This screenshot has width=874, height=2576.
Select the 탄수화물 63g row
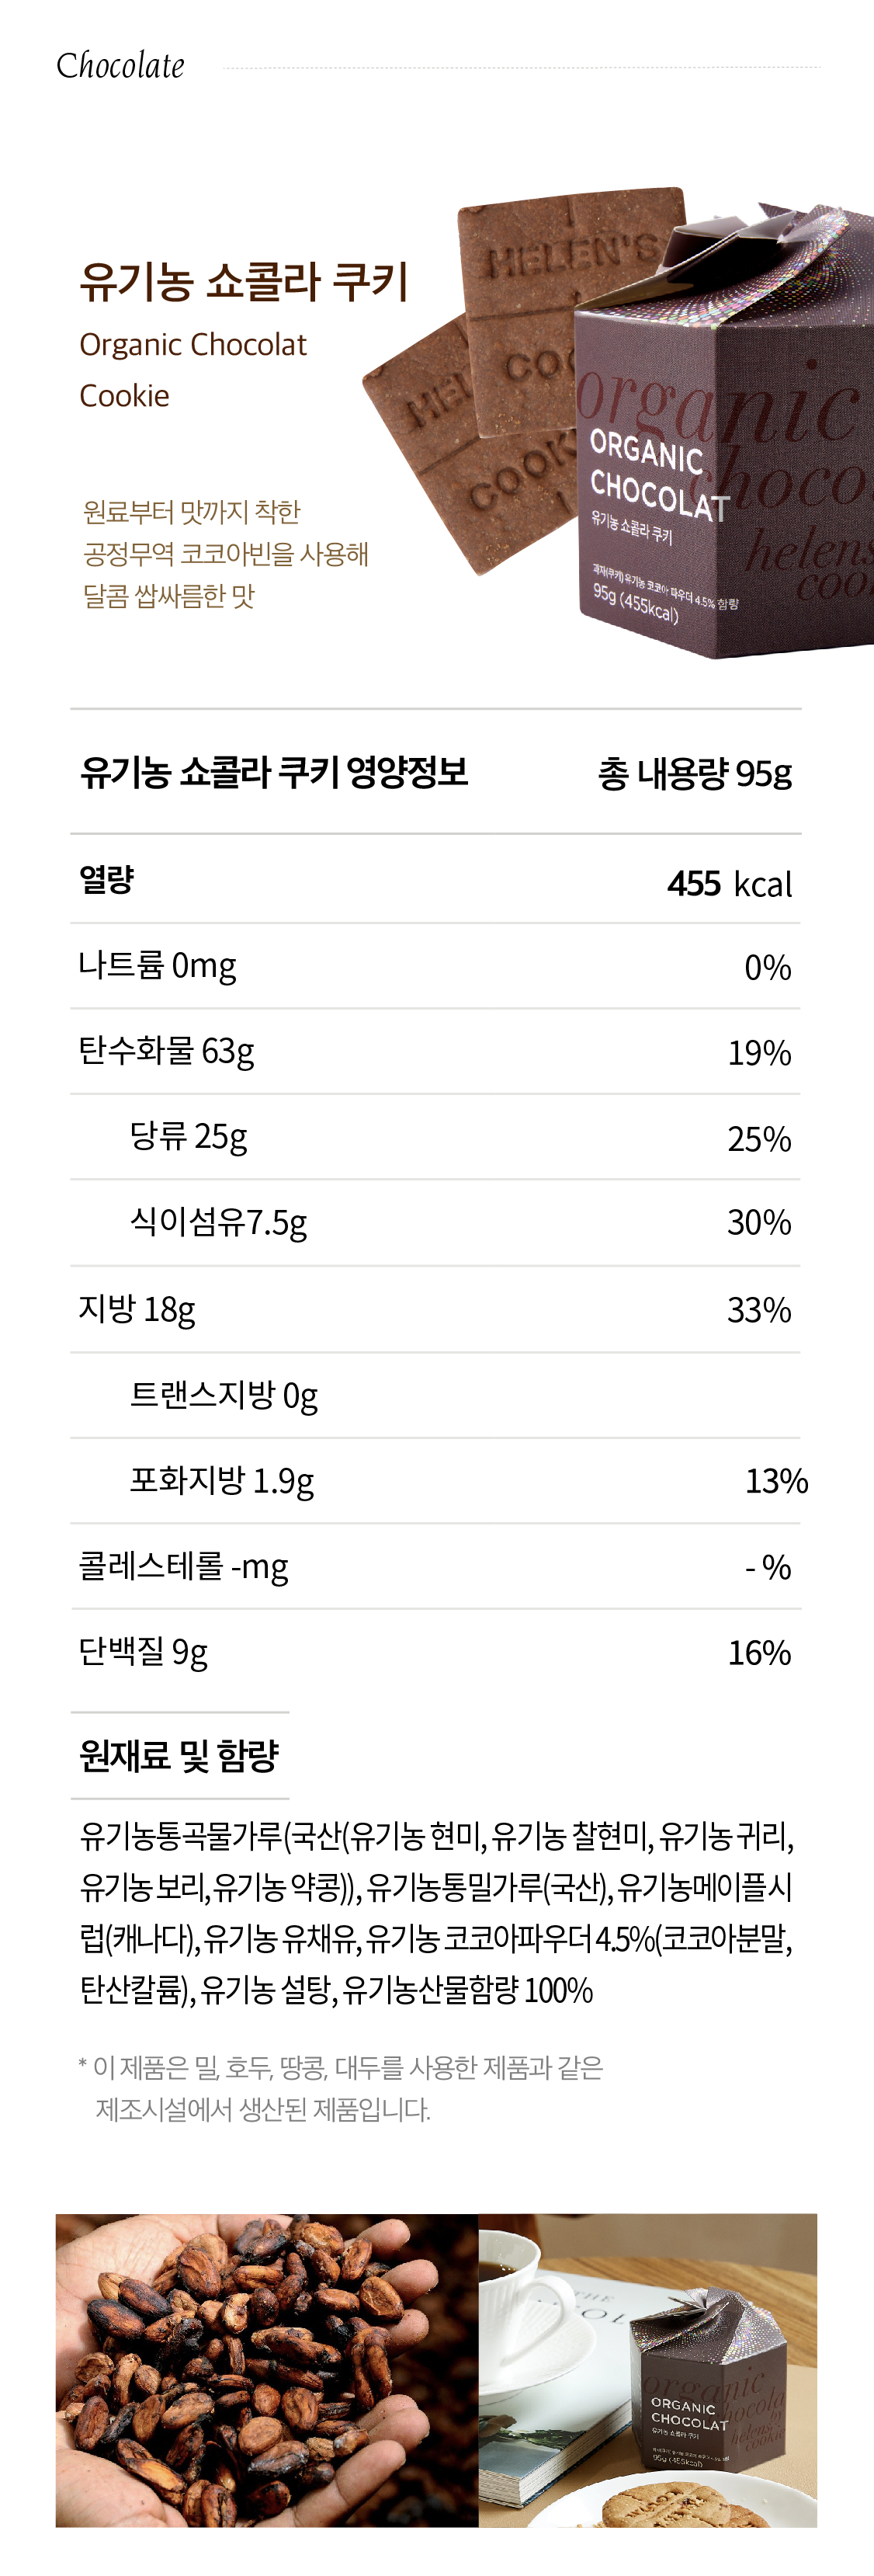tap(436, 1052)
